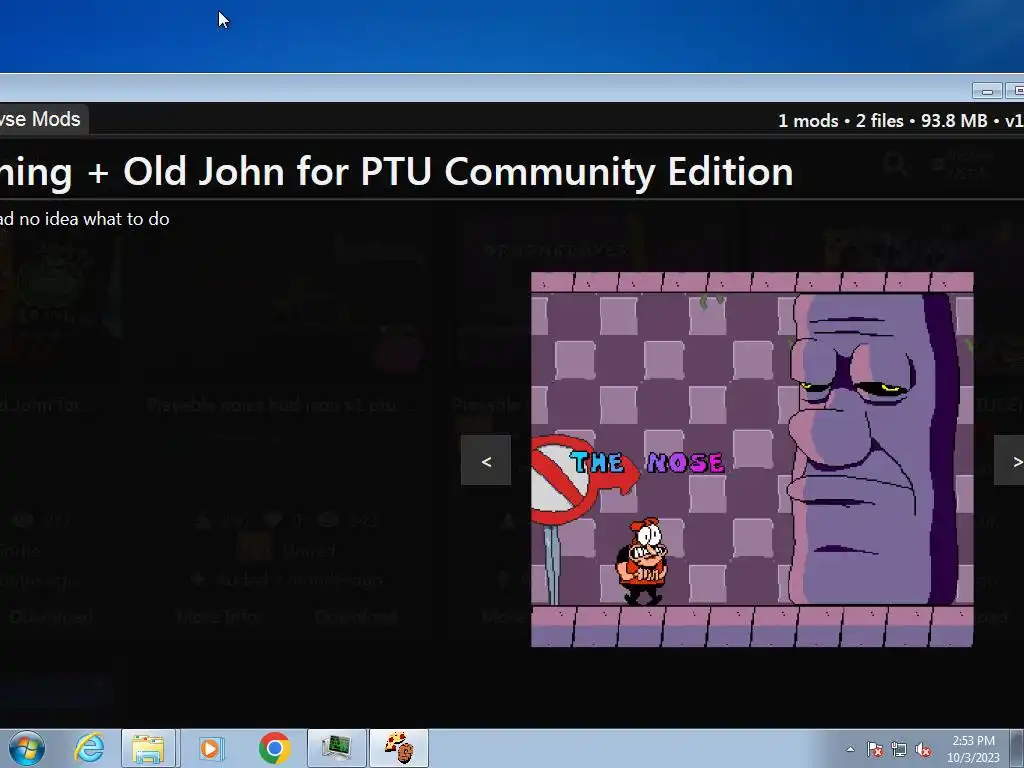Advance to the next preview image with the > arrow
1024x768 pixels.
(x=1010, y=460)
